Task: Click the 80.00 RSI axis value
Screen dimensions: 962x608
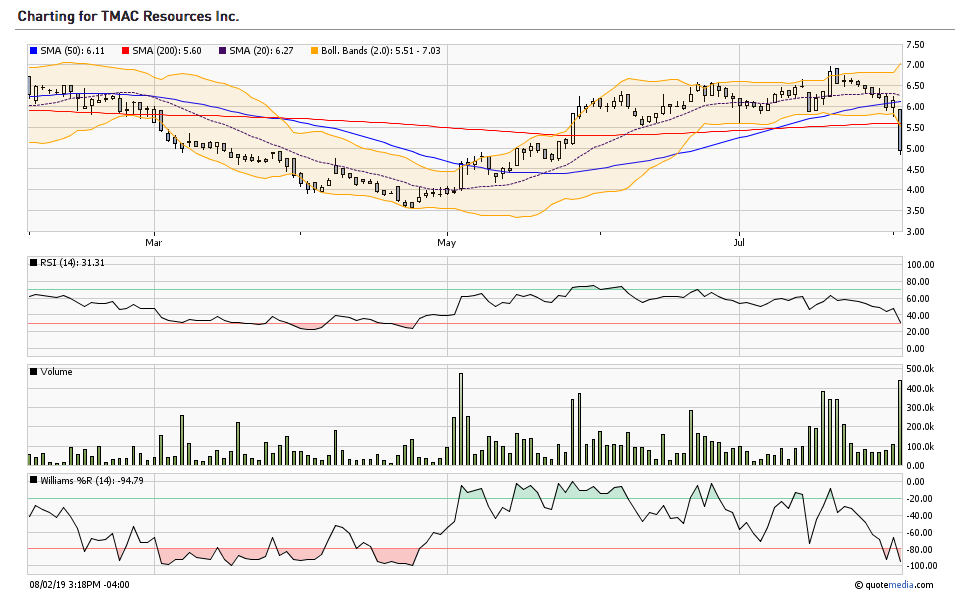Action: [x=917, y=282]
